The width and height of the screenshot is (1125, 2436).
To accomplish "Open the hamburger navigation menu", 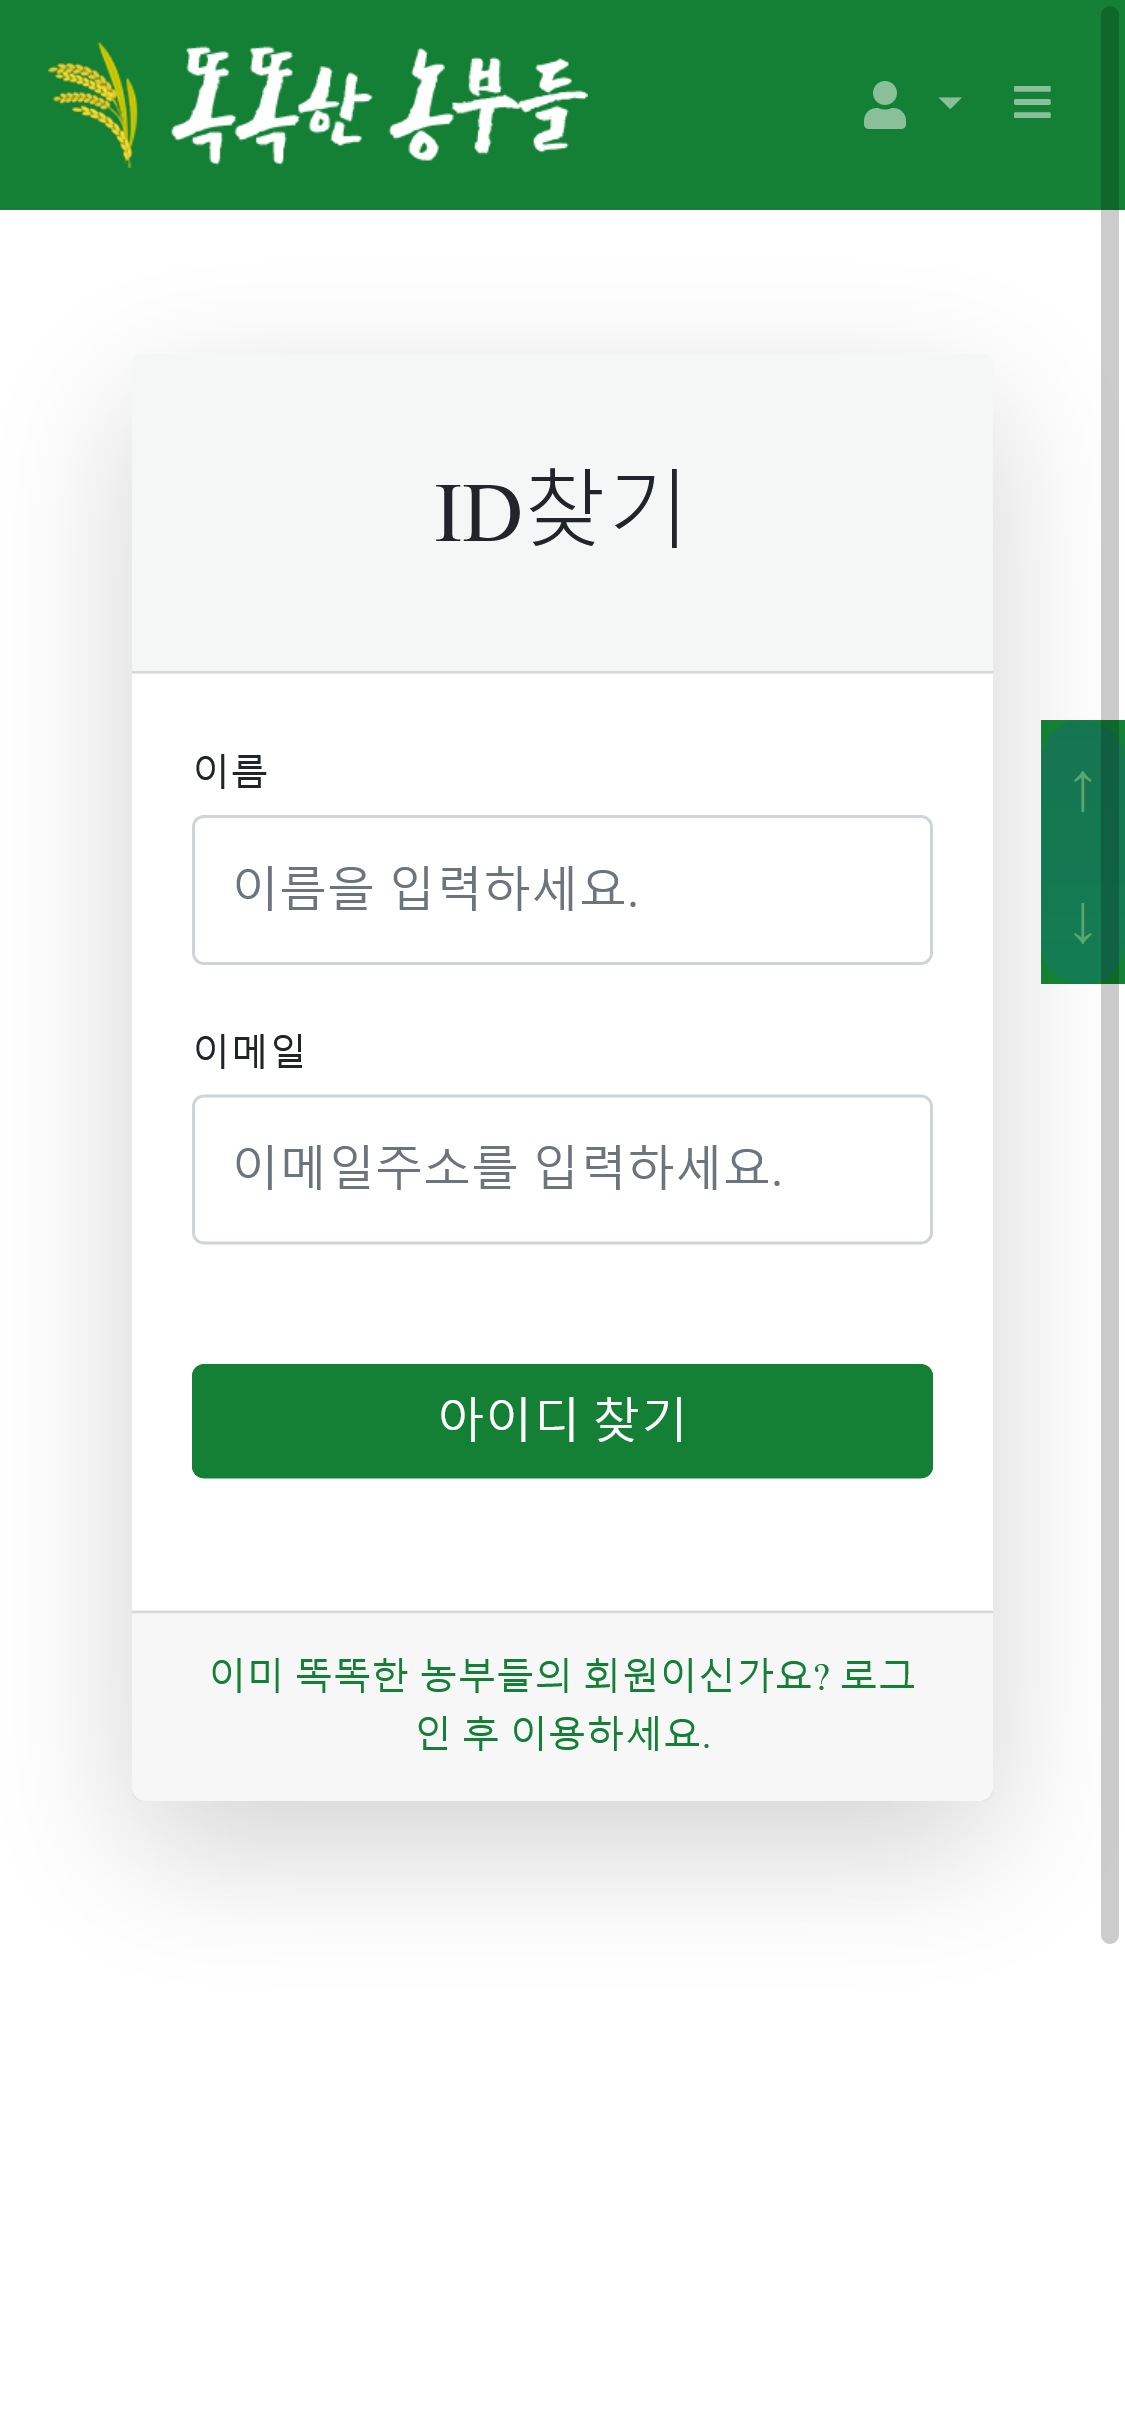I will click(x=1032, y=102).
